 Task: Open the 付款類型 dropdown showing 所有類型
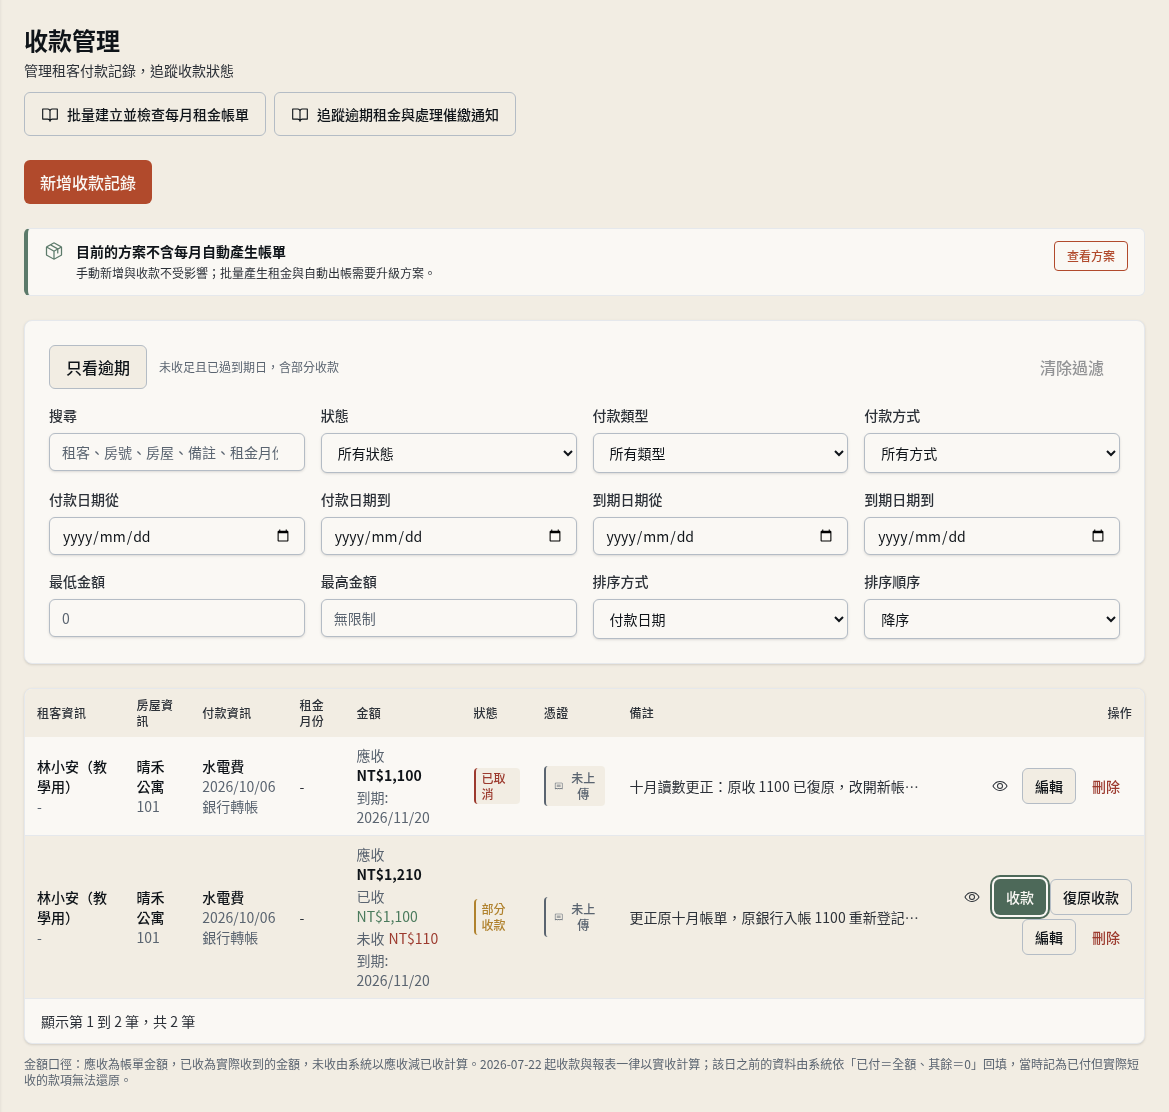coord(720,453)
